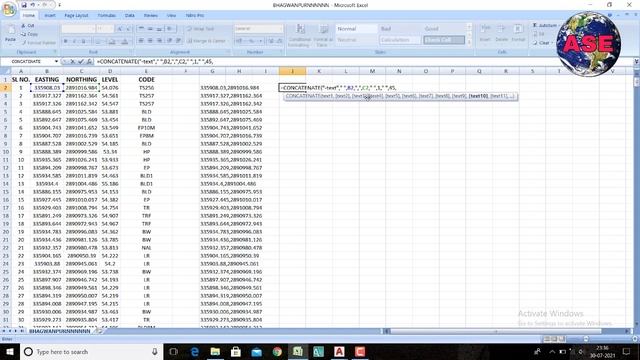This screenshot has height=360, width=640.
Task: Click the Format Painter brush
Action: coord(24,43)
